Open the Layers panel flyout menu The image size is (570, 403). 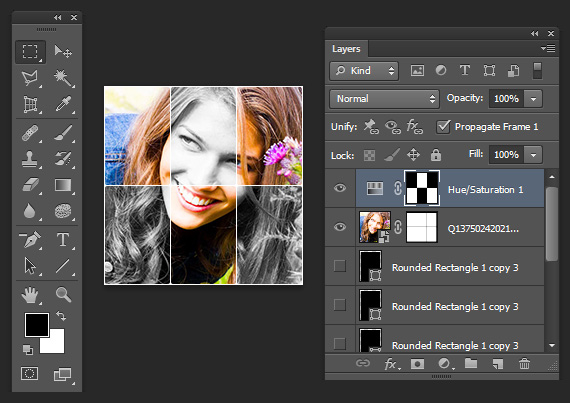tap(548, 48)
